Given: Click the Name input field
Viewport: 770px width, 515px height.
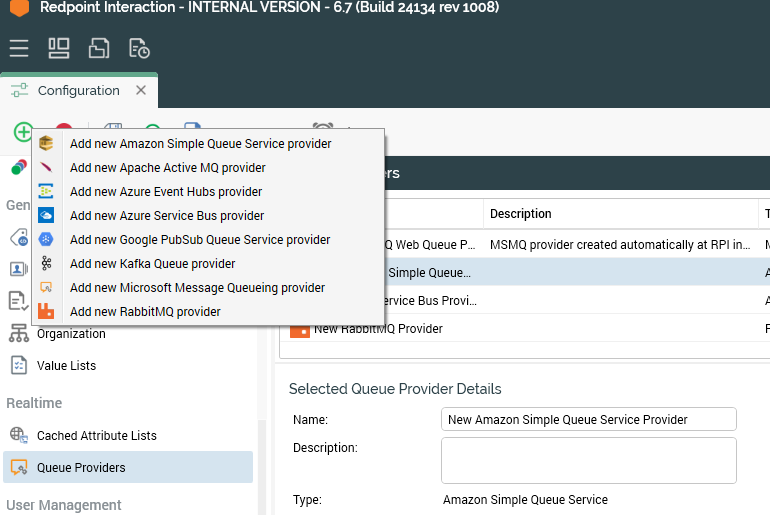Looking at the screenshot, I should pos(588,420).
